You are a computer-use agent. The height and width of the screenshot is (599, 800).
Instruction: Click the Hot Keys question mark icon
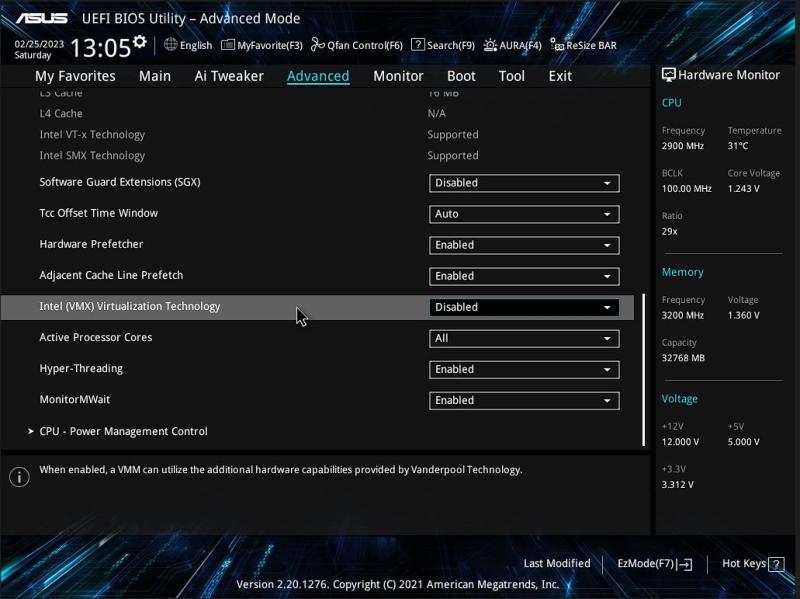click(x=776, y=564)
